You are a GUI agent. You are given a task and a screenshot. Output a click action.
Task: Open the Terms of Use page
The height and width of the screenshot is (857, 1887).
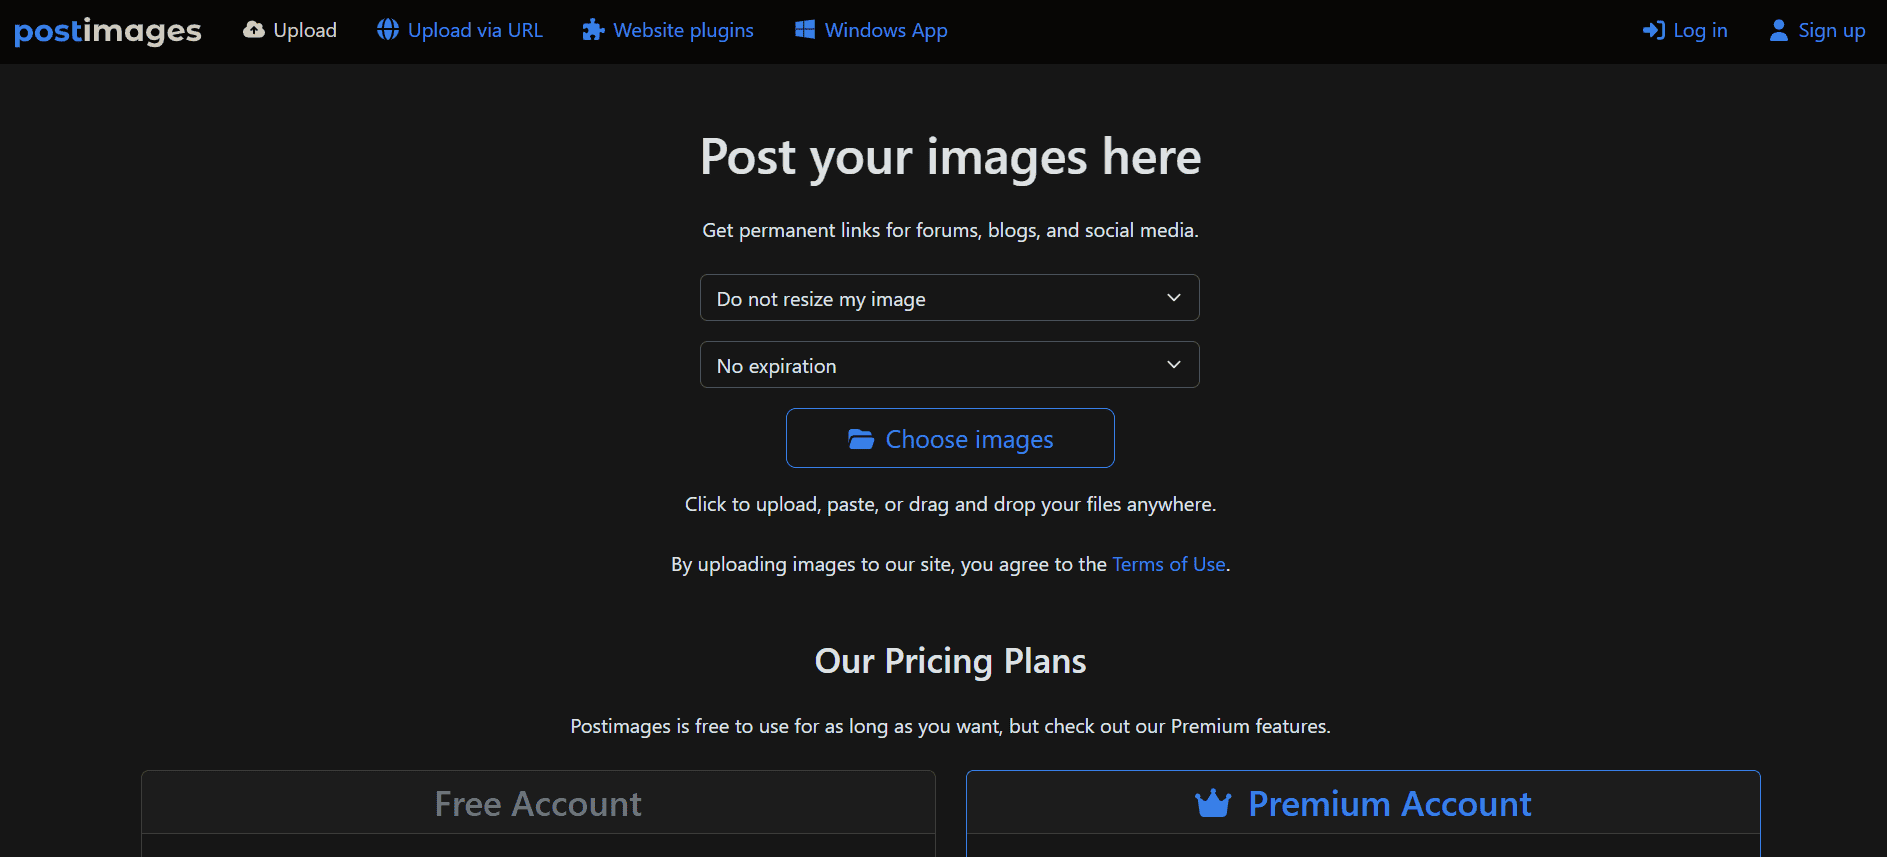(x=1168, y=564)
